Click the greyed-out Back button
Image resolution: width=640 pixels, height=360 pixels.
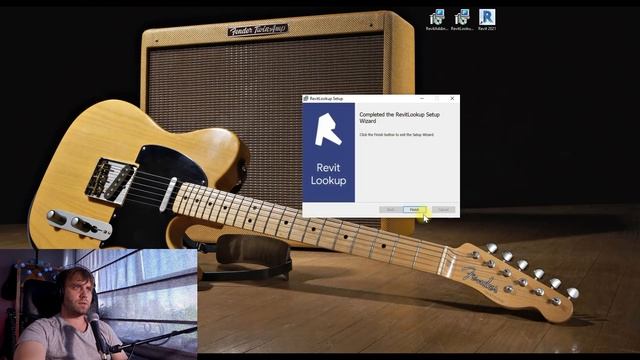click(x=390, y=209)
